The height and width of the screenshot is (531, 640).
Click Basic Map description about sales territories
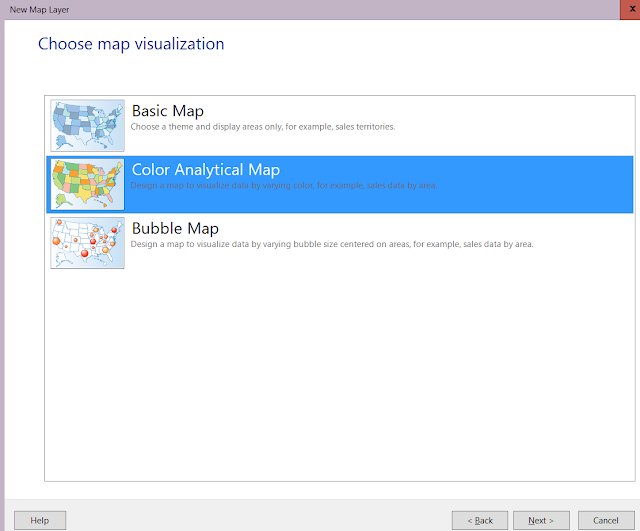(x=263, y=127)
